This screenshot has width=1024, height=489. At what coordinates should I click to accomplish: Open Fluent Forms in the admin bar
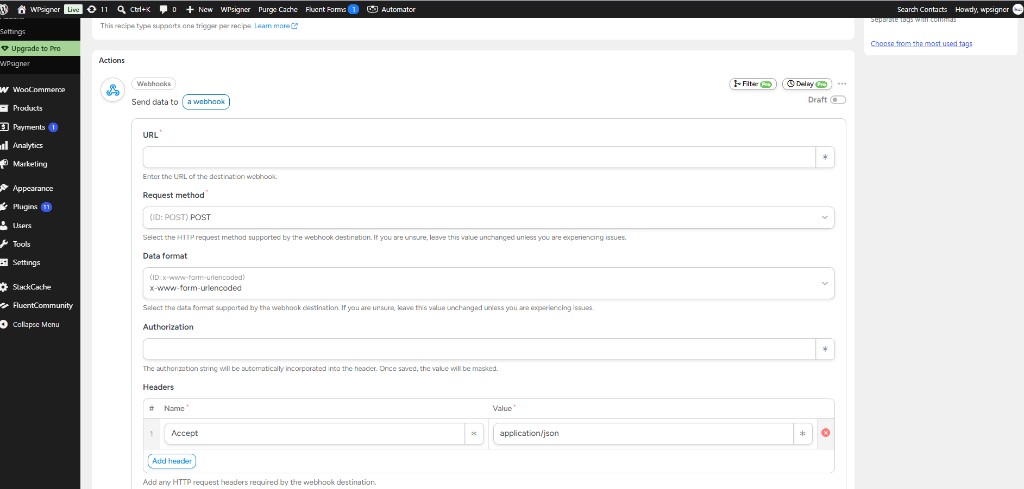(332, 9)
